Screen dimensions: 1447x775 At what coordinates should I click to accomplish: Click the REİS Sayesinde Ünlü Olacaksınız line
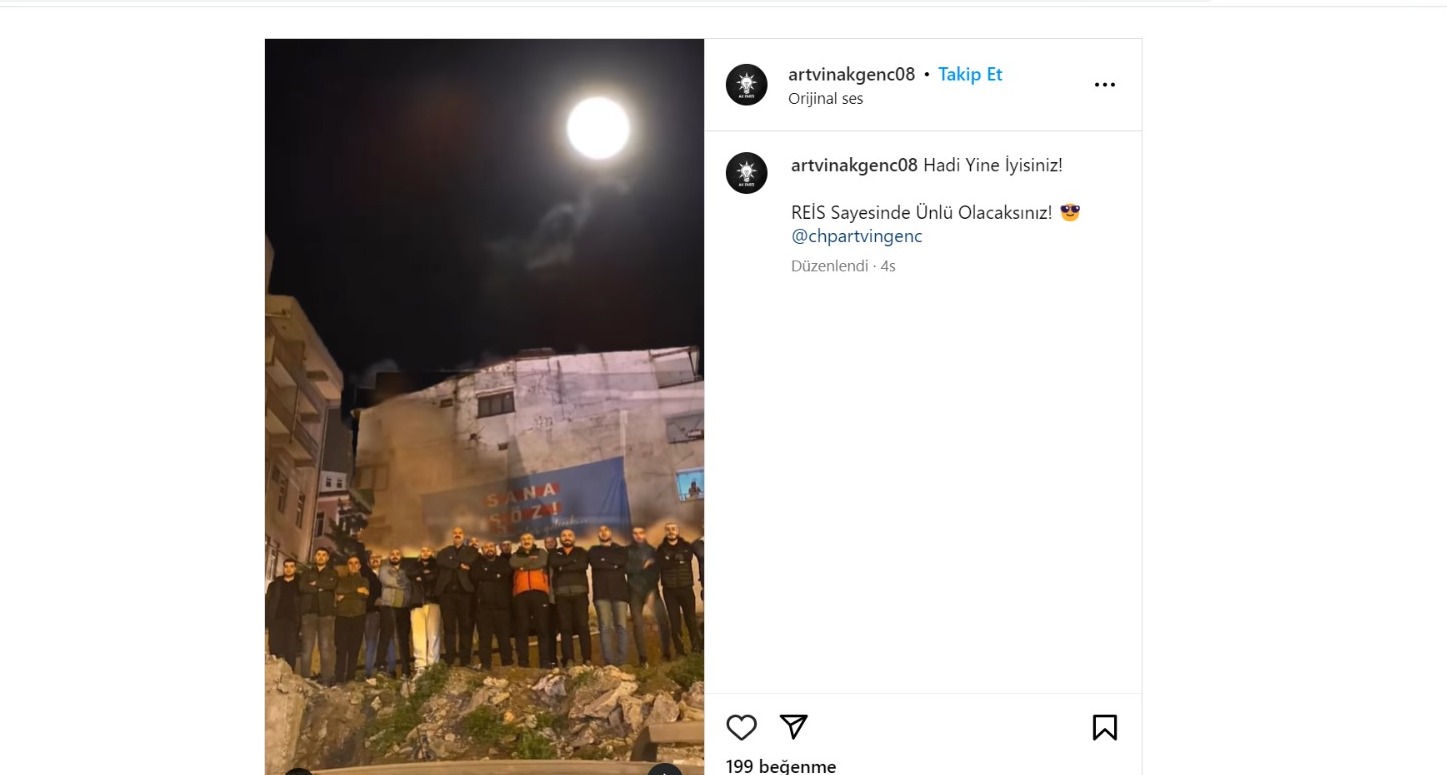pos(921,213)
